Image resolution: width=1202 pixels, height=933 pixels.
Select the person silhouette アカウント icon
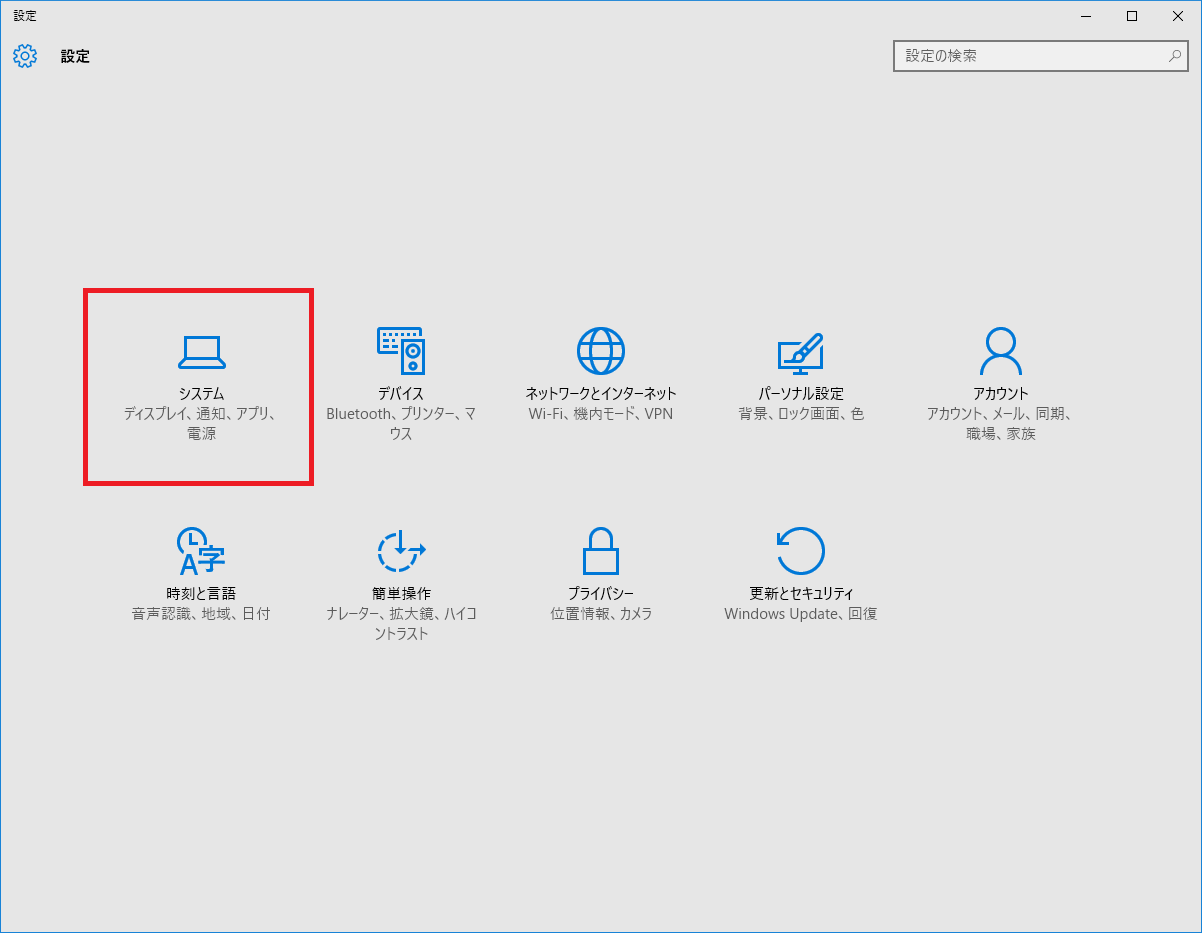point(1000,351)
